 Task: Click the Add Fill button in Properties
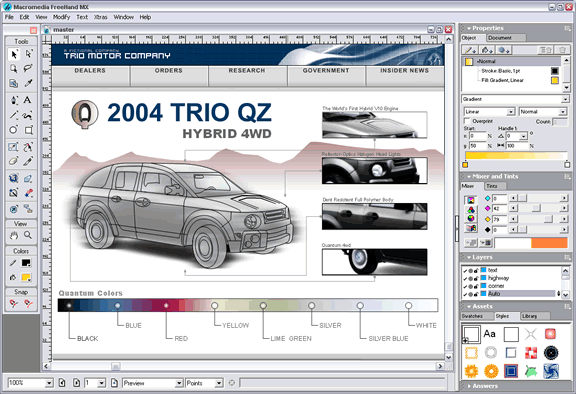(x=487, y=50)
